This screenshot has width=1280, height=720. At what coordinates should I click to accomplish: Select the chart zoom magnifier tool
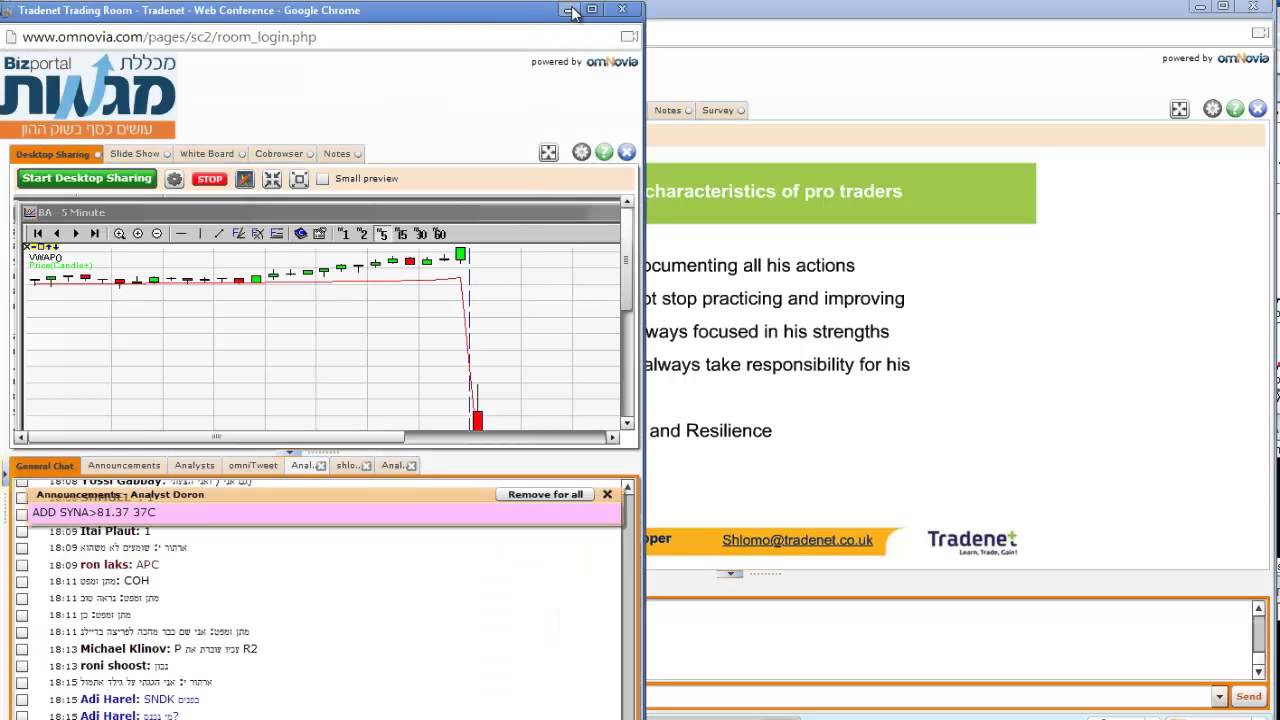(x=119, y=234)
